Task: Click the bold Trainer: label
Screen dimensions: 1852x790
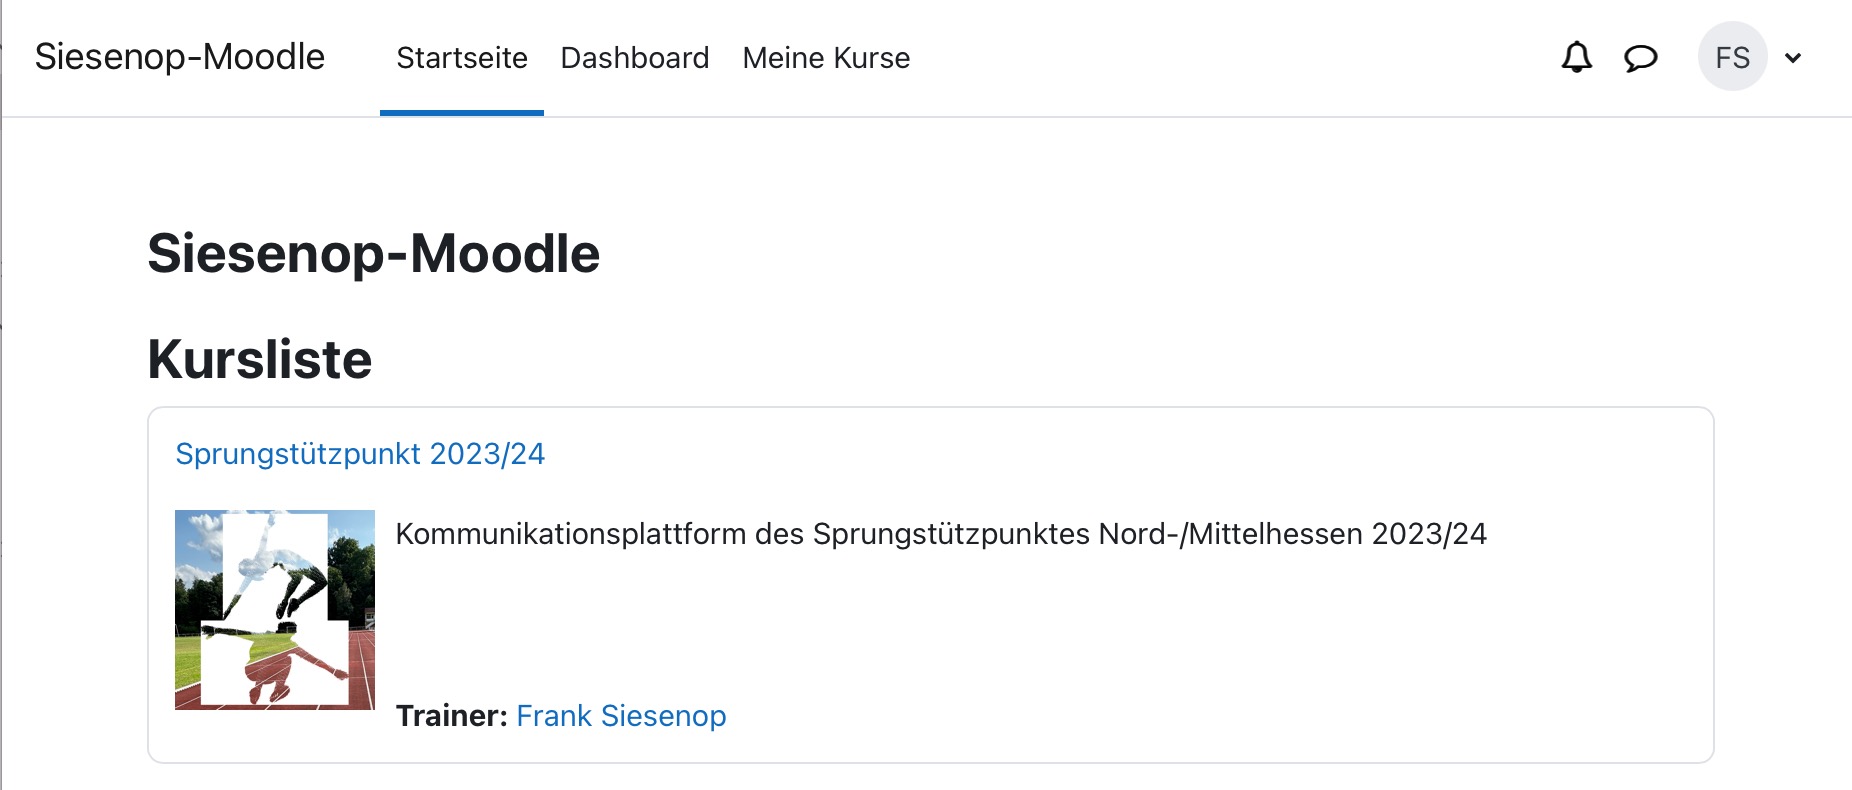Action: 452,716
